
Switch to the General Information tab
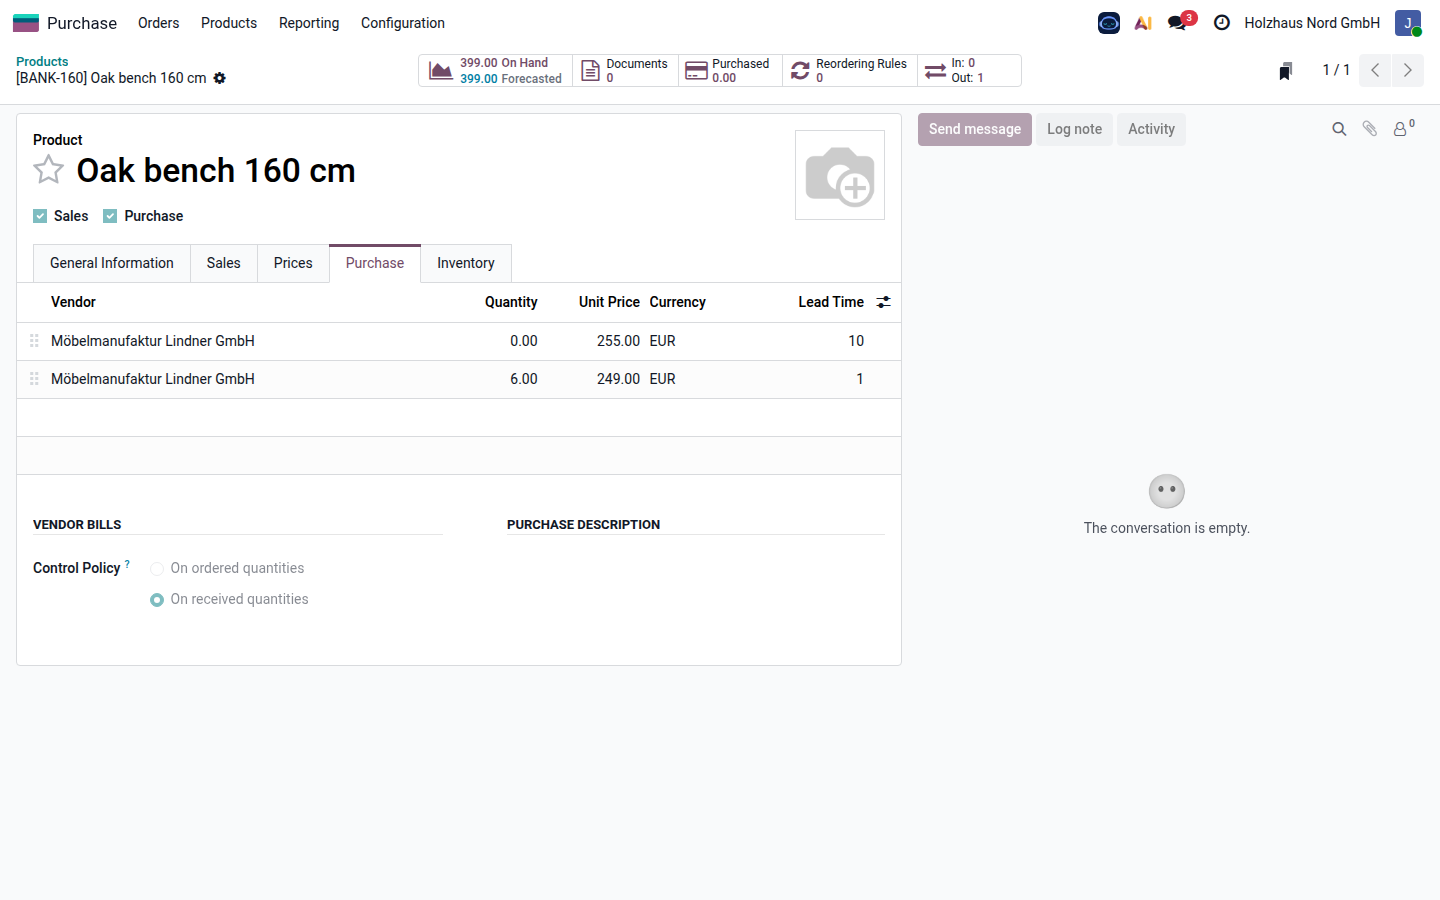click(x=112, y=263)
